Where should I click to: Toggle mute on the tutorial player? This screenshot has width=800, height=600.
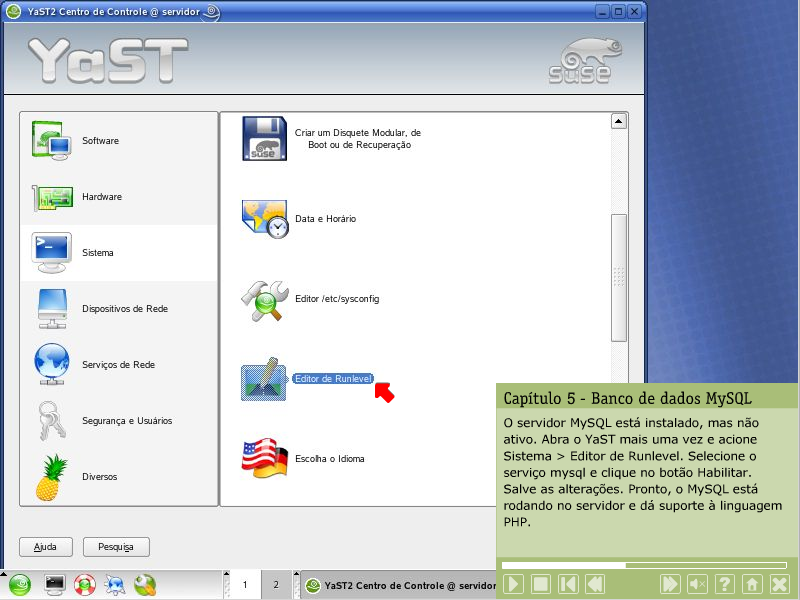pos(698,584)
